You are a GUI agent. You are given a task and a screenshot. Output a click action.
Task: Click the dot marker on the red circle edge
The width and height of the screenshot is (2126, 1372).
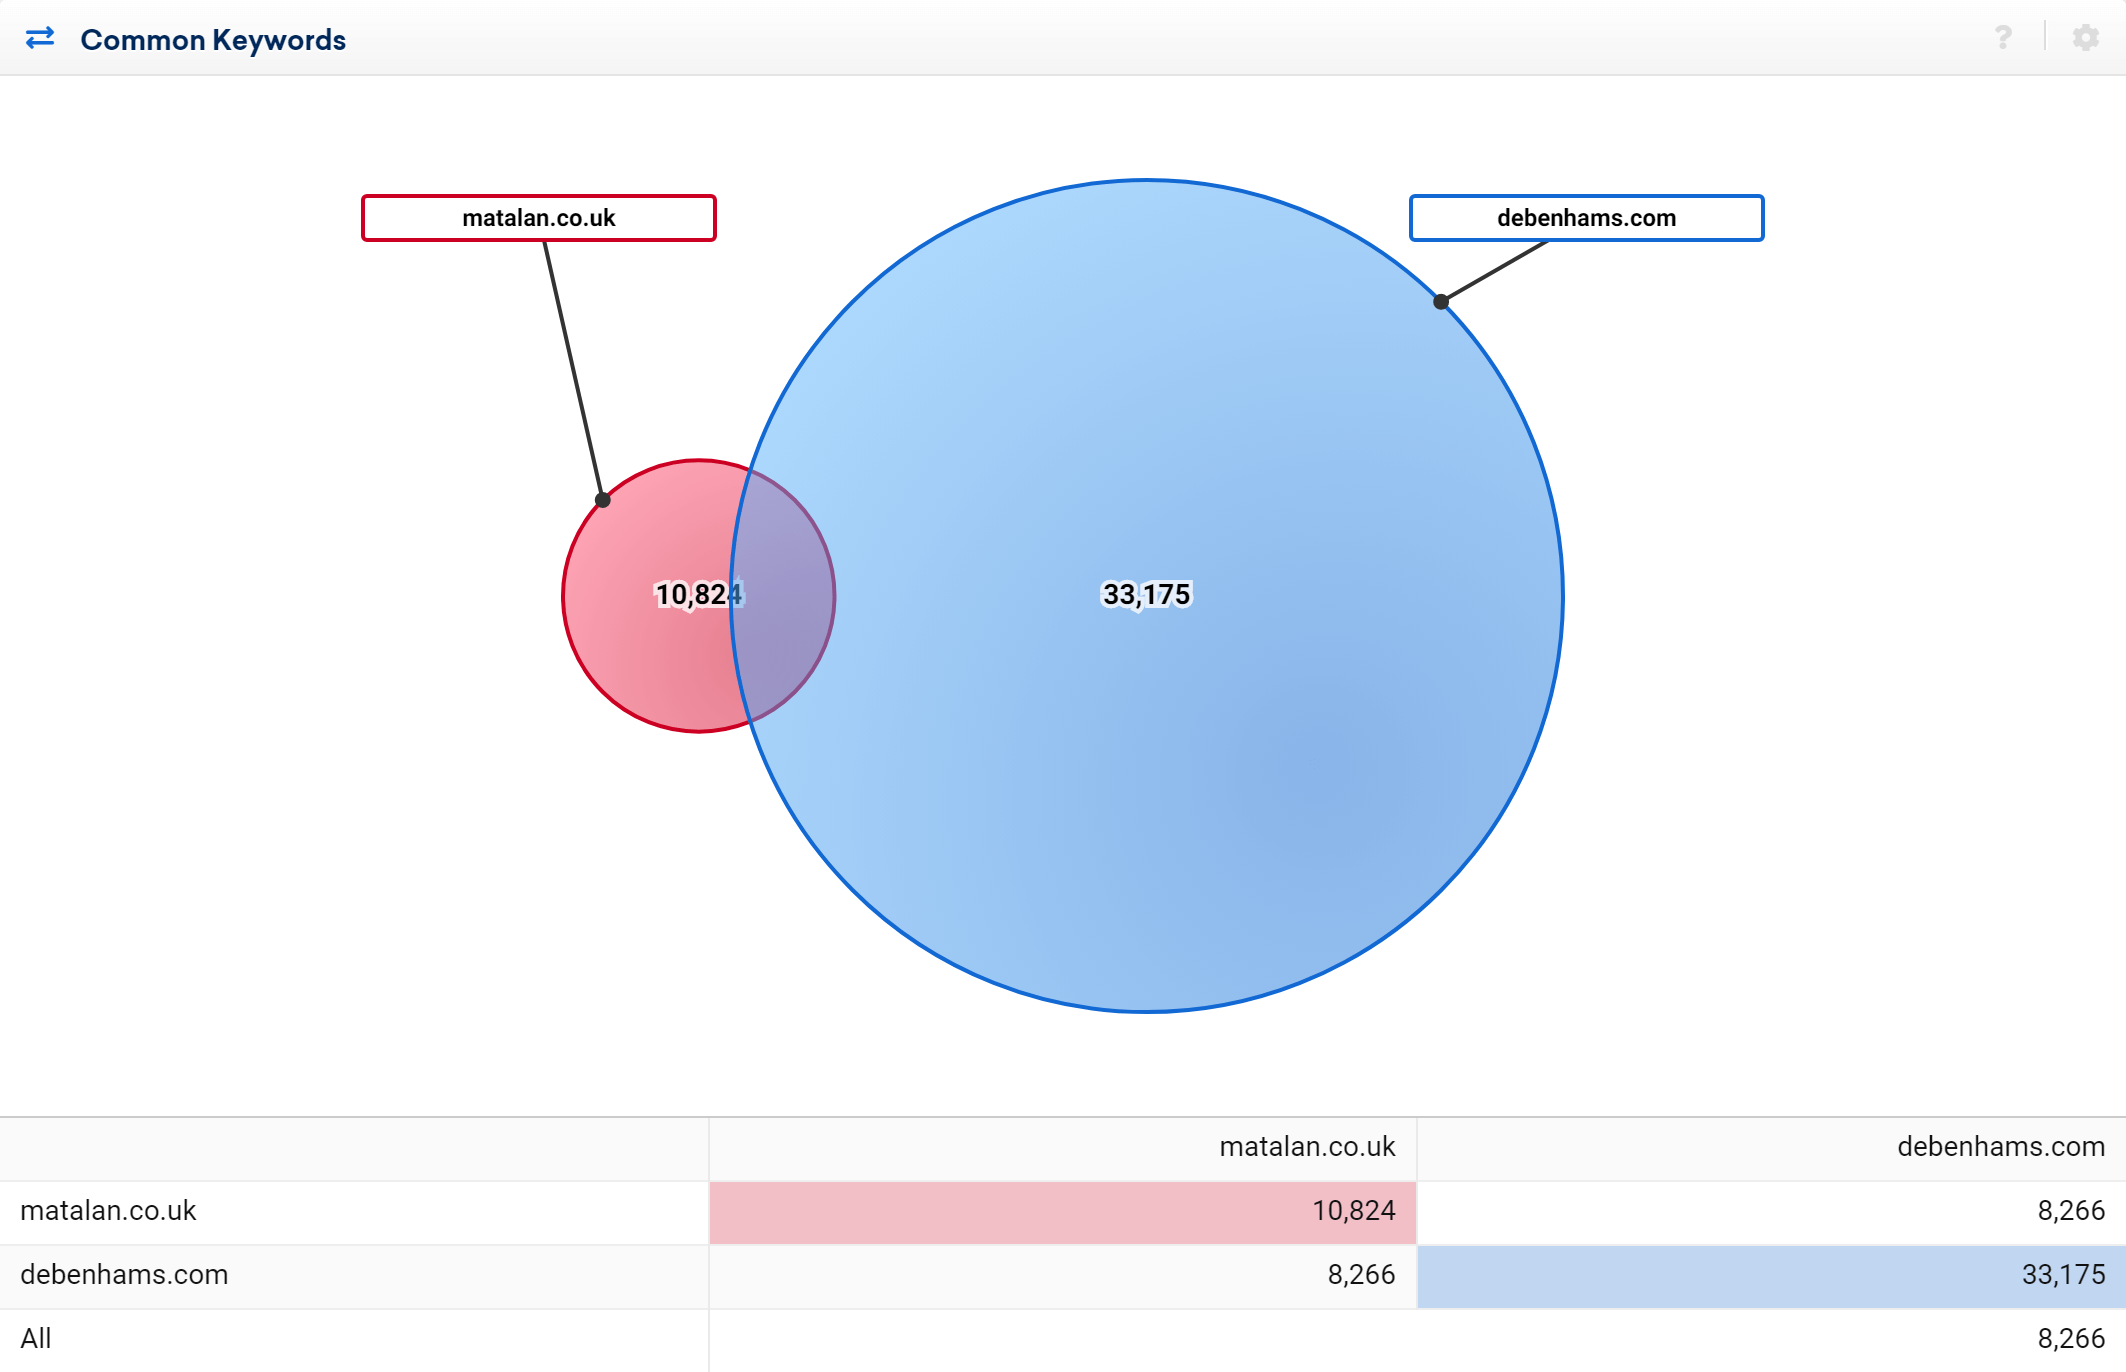[603, 500]
